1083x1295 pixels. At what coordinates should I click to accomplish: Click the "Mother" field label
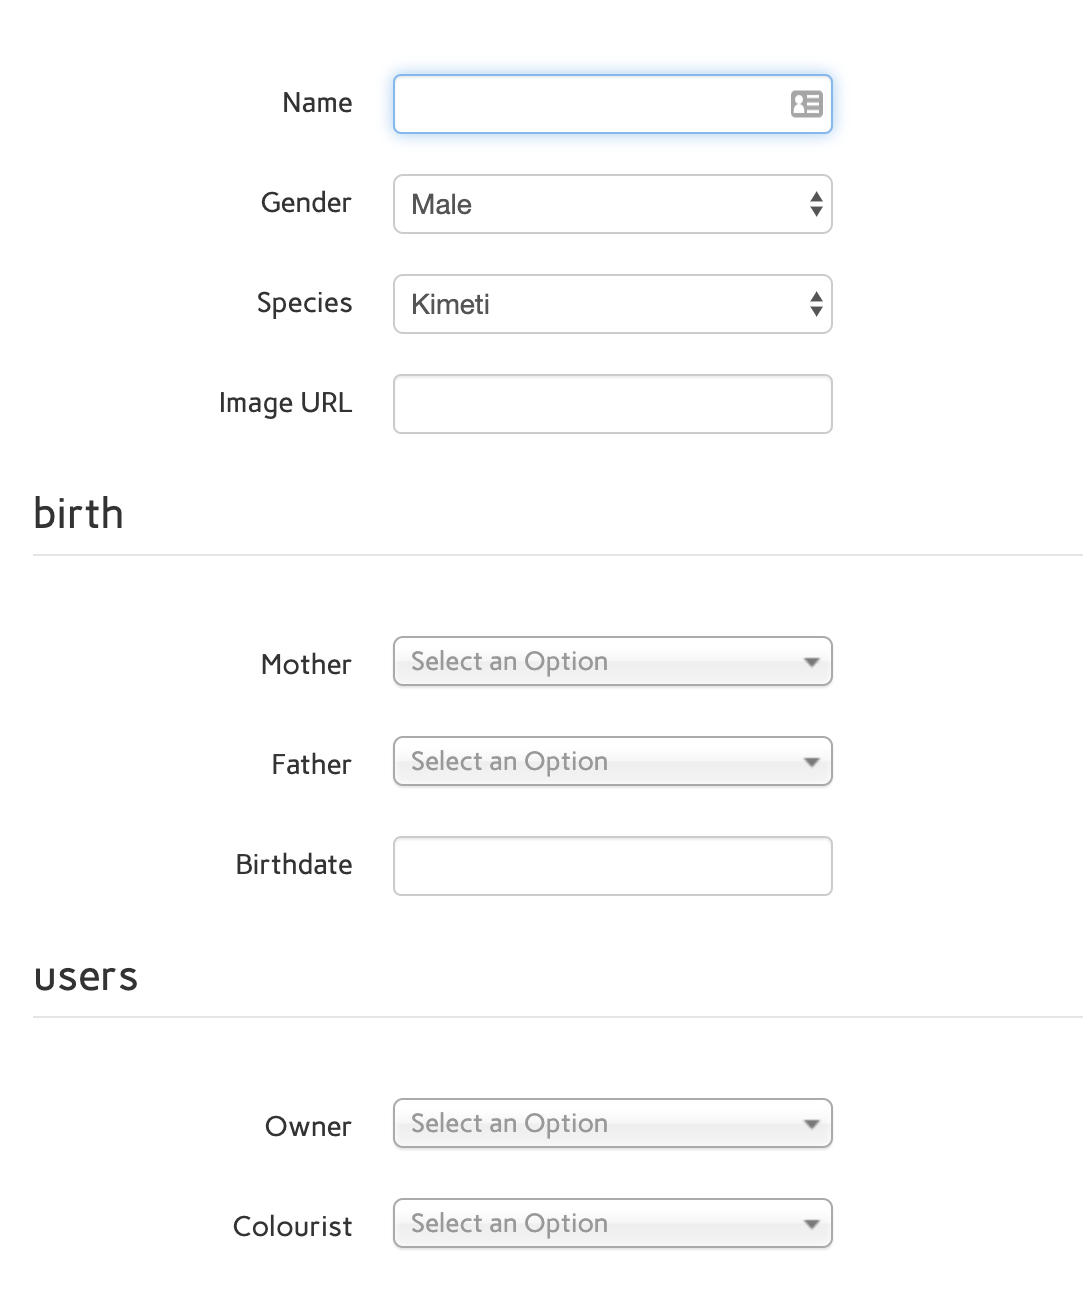click(x=306, y=665)
